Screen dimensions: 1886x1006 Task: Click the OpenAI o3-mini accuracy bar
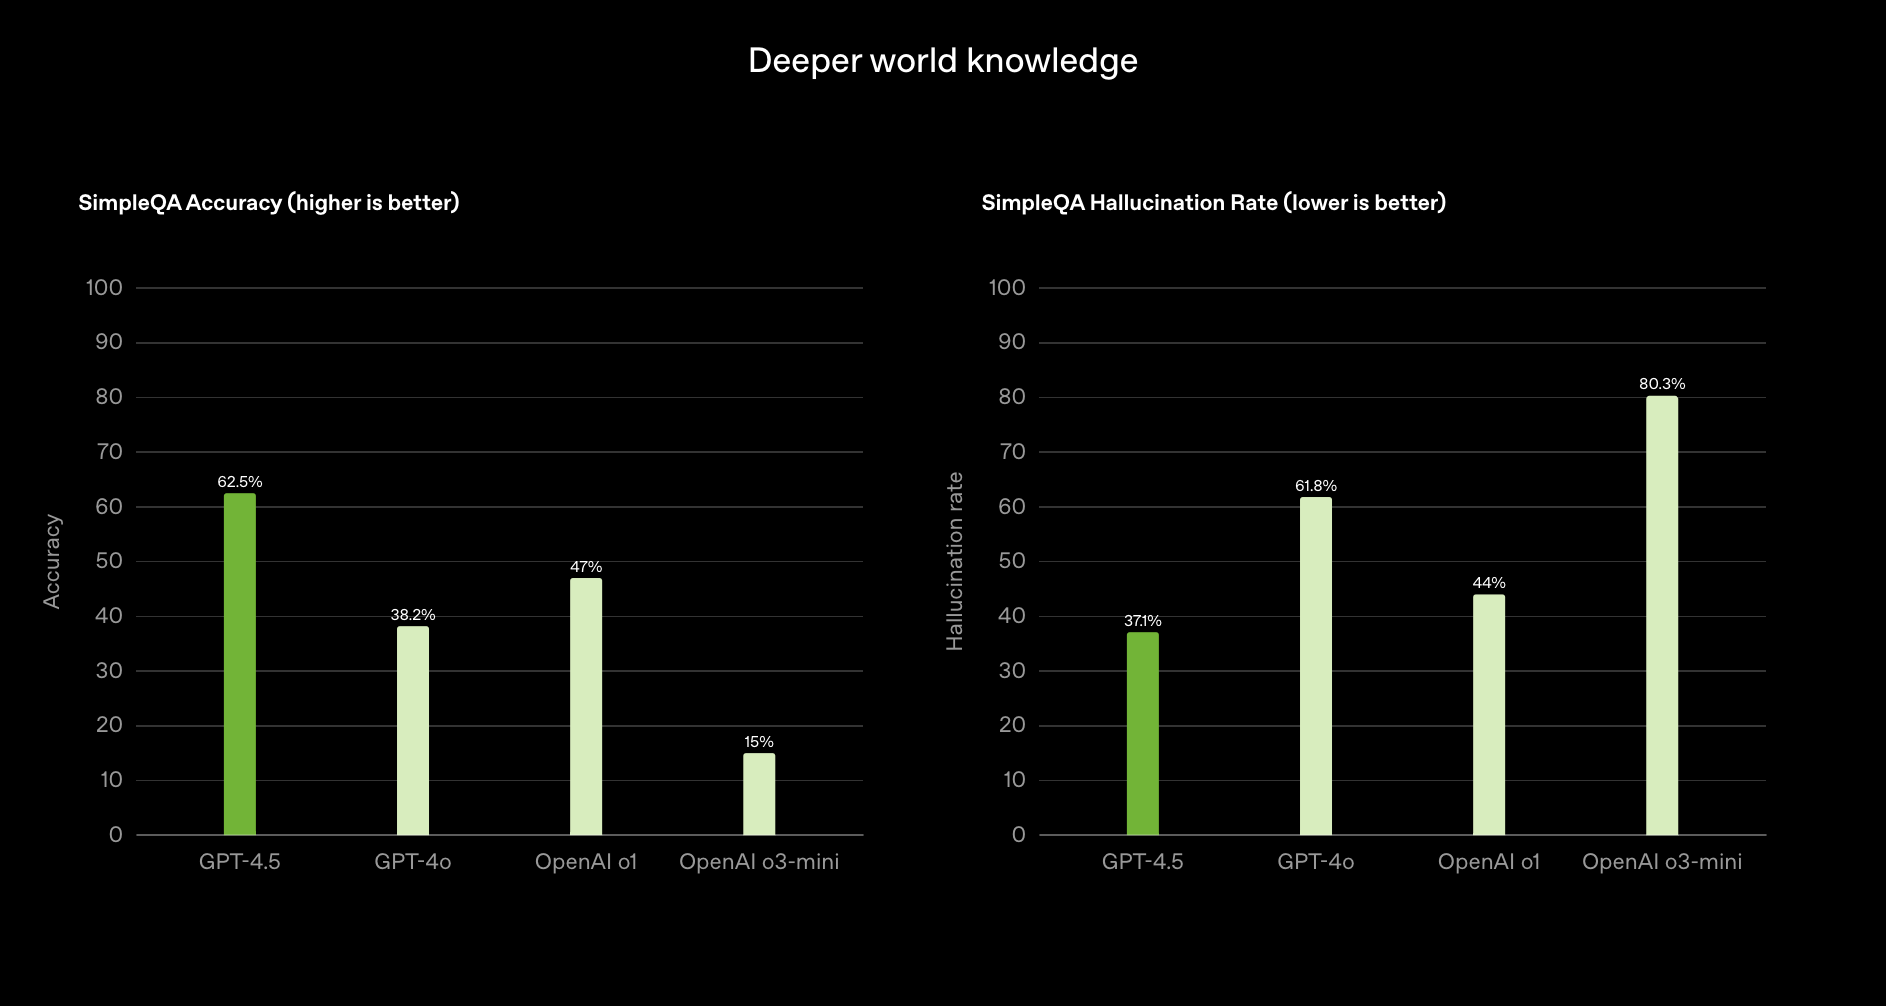pyautogui.click(x=759, y=794)
